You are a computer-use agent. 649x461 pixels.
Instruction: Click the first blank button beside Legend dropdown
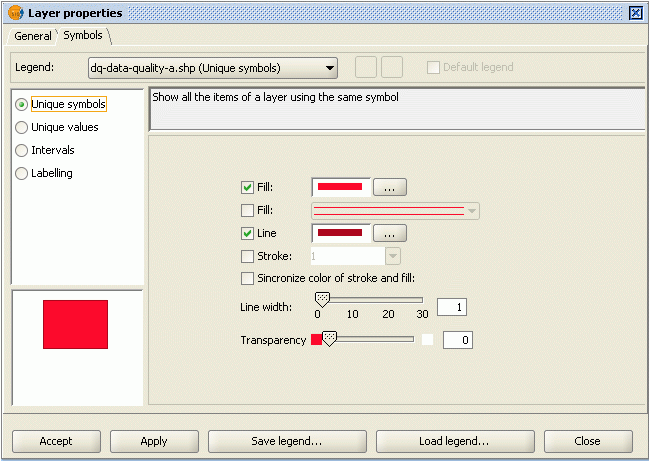pyautogui.click(x=366, y=67)
